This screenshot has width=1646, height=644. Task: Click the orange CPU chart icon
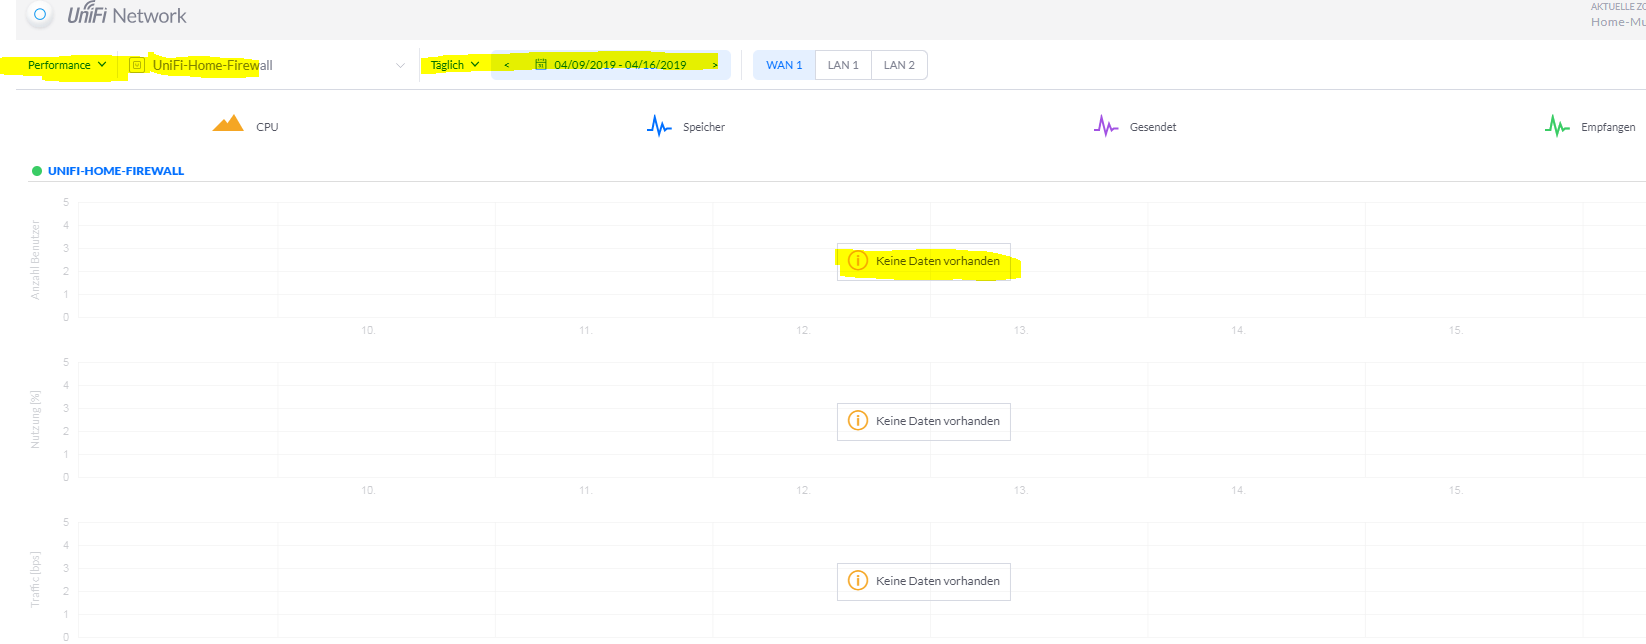(x=228, y=124)
